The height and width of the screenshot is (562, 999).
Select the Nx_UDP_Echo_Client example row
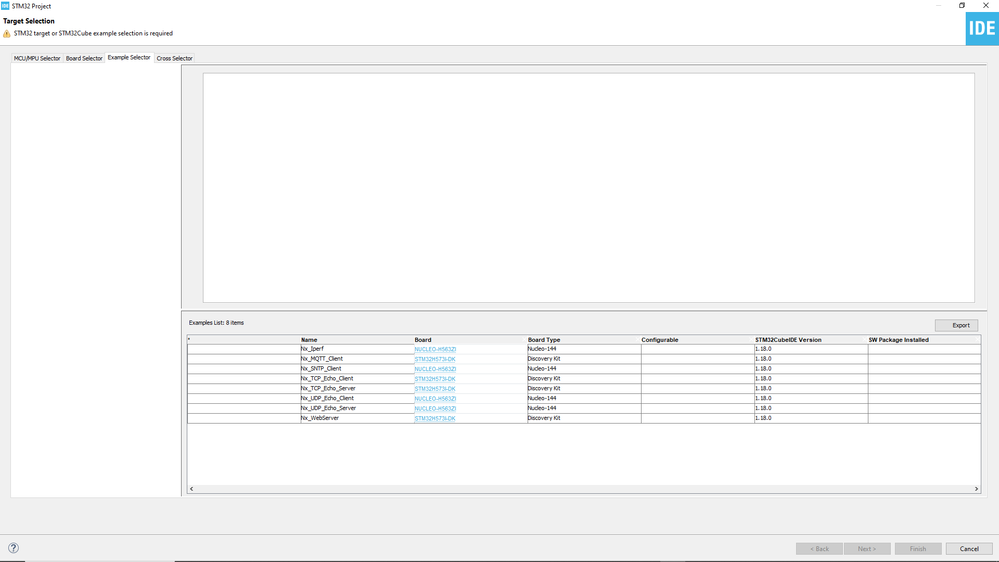coord(584,398)
